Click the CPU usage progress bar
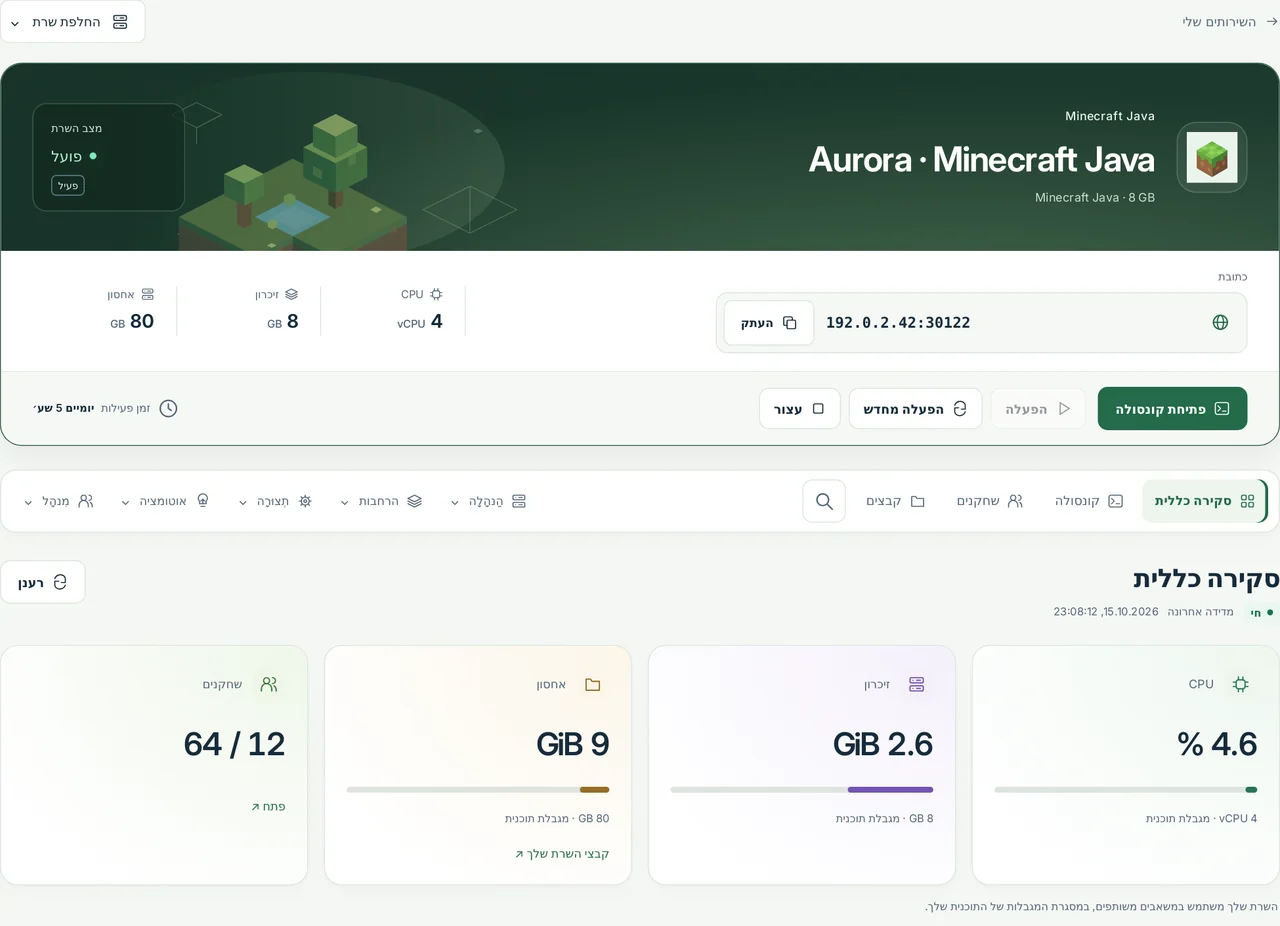This screenshot has width=1280, height=926. pos(1126,790)
